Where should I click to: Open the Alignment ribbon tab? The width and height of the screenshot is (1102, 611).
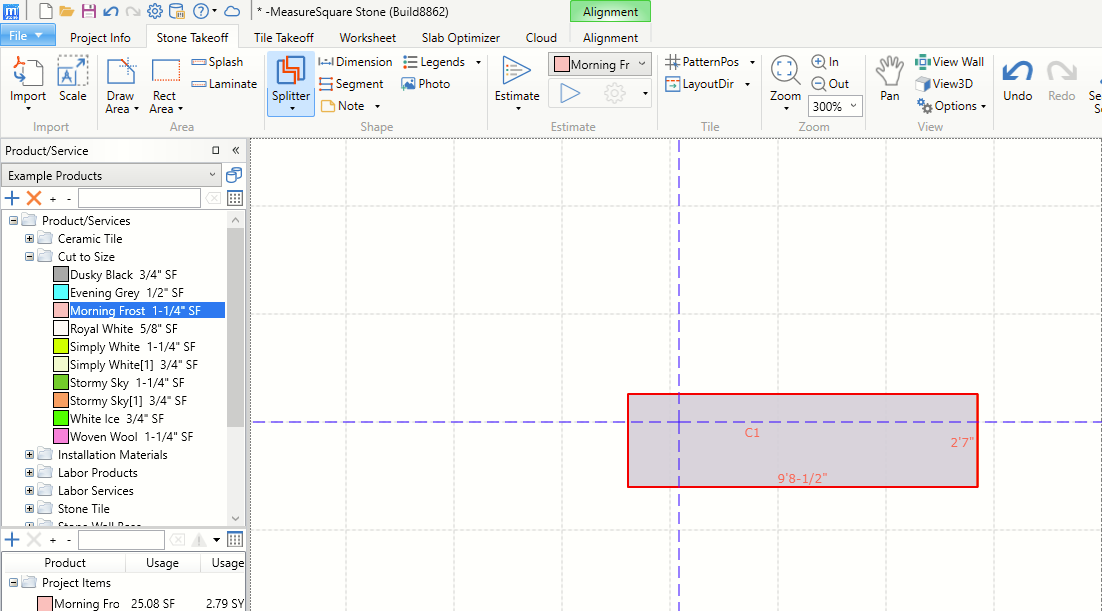click(610, 37)
